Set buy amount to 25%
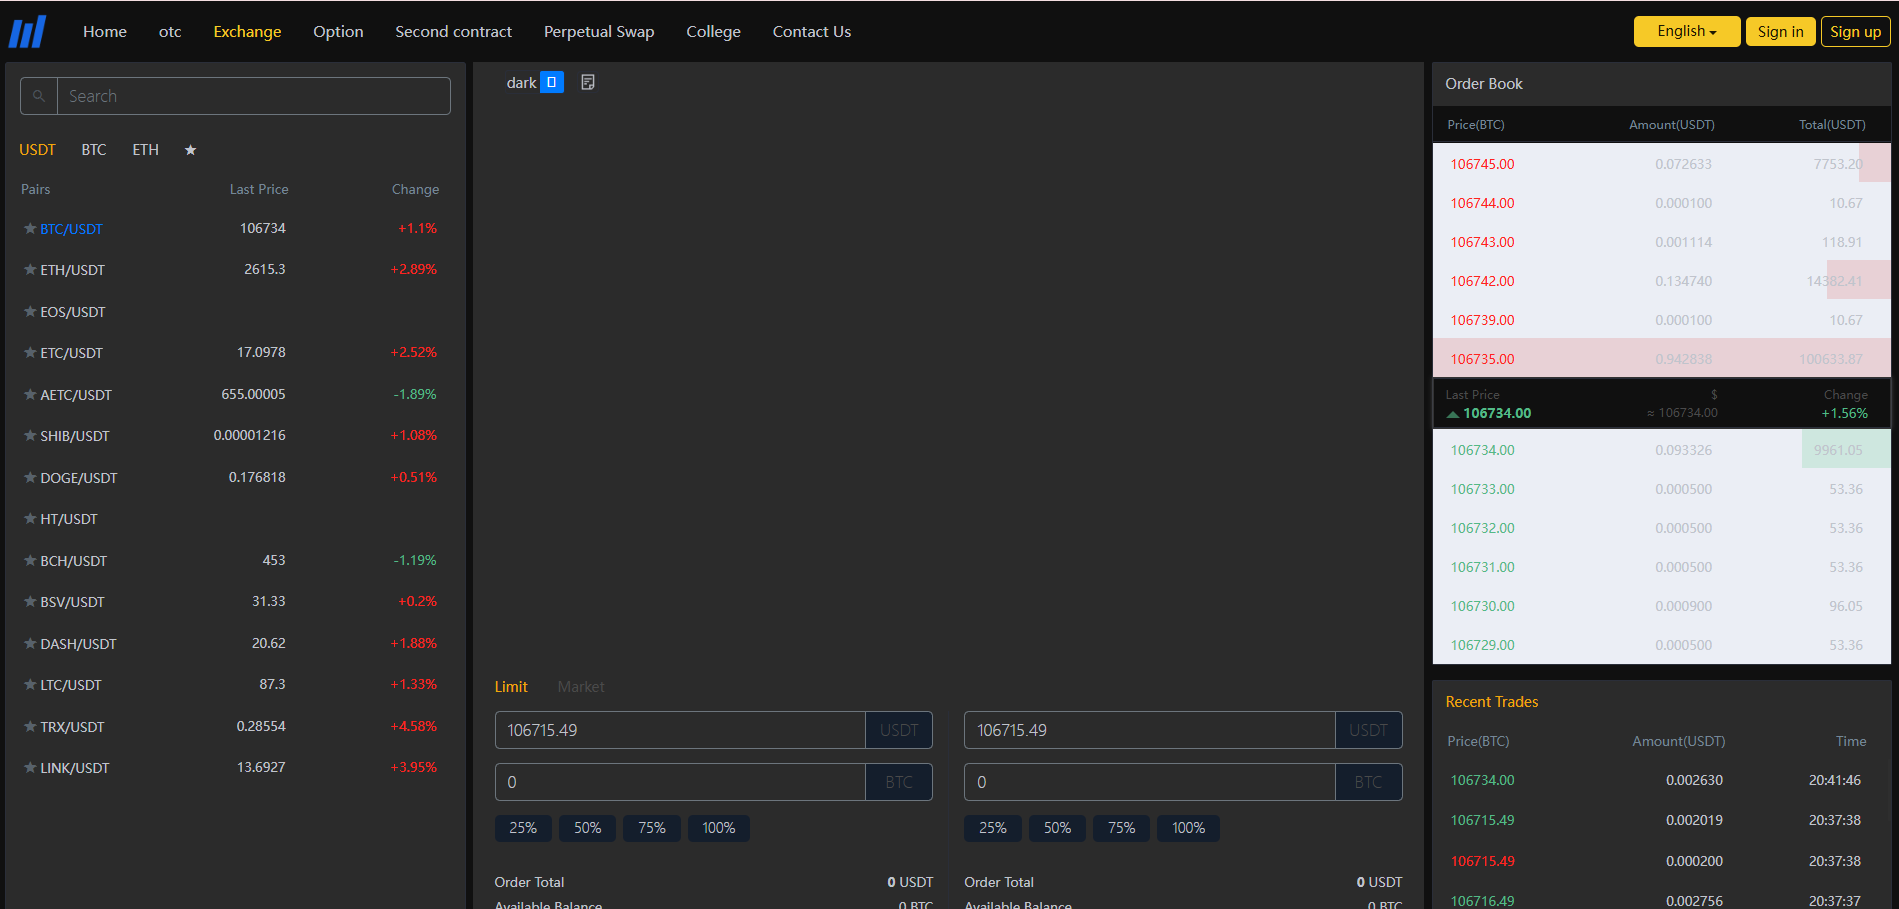This screenshot has width=1899, height=909. coord(523,828)
